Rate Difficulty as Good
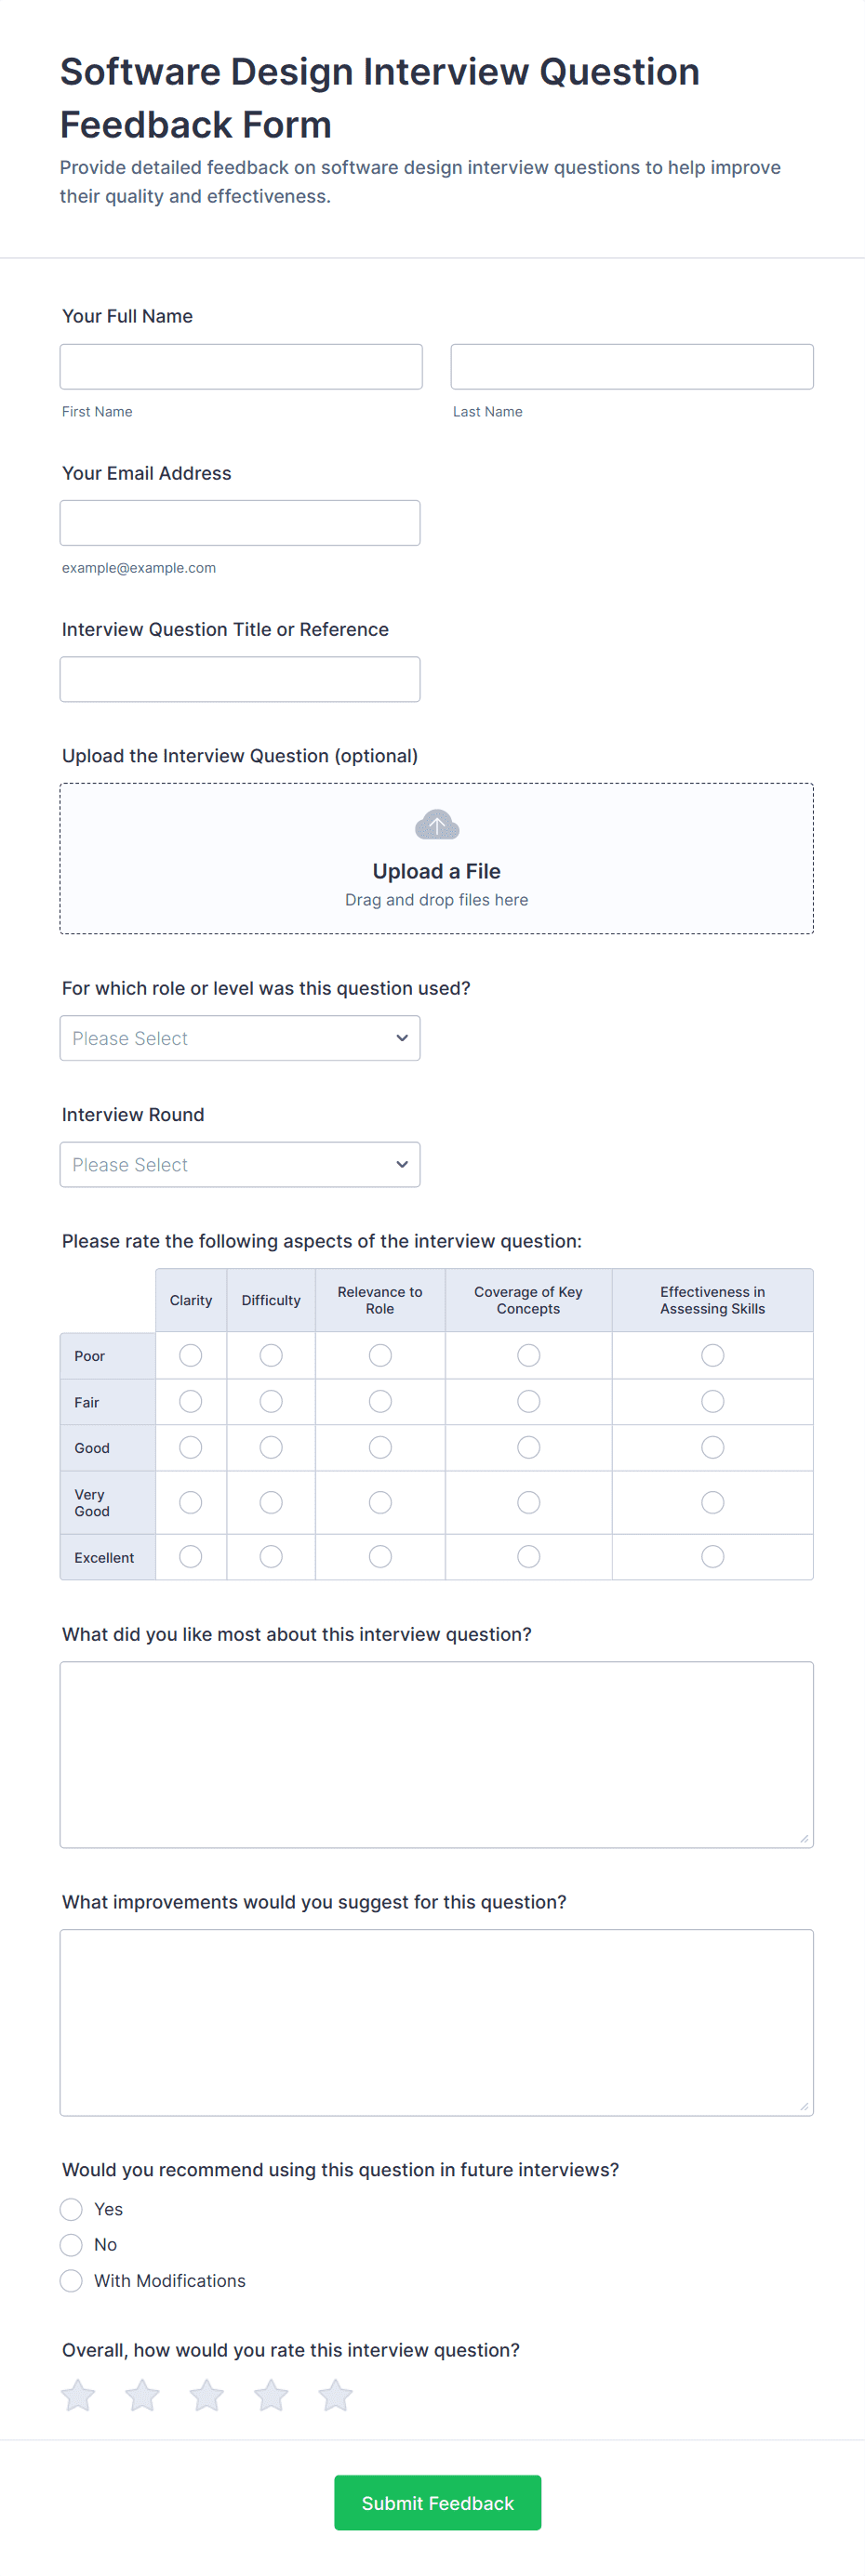Viewport: 865px width, 2576px height. click(271, 1447)
